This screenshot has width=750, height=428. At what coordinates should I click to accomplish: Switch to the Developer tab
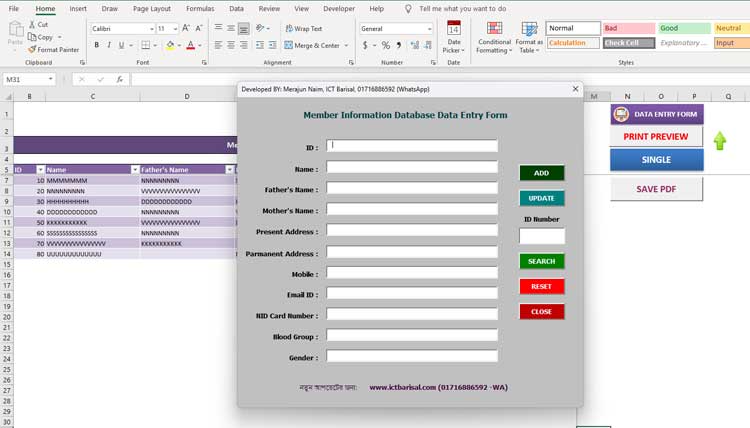tap(339, 8)
